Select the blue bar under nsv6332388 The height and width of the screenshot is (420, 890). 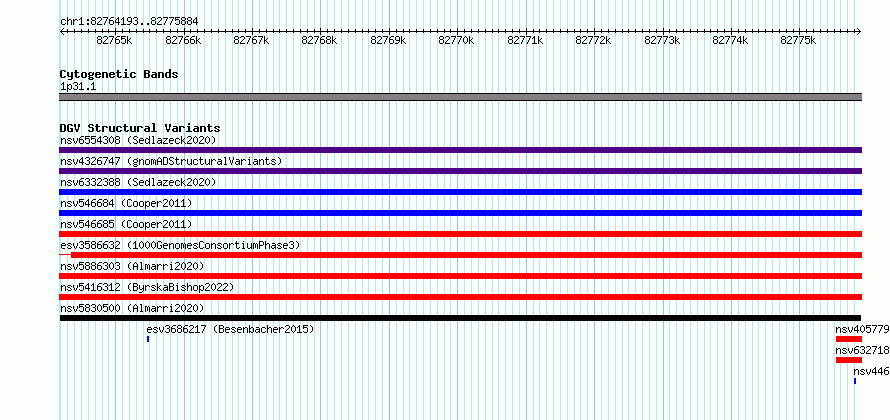(461, 192)
